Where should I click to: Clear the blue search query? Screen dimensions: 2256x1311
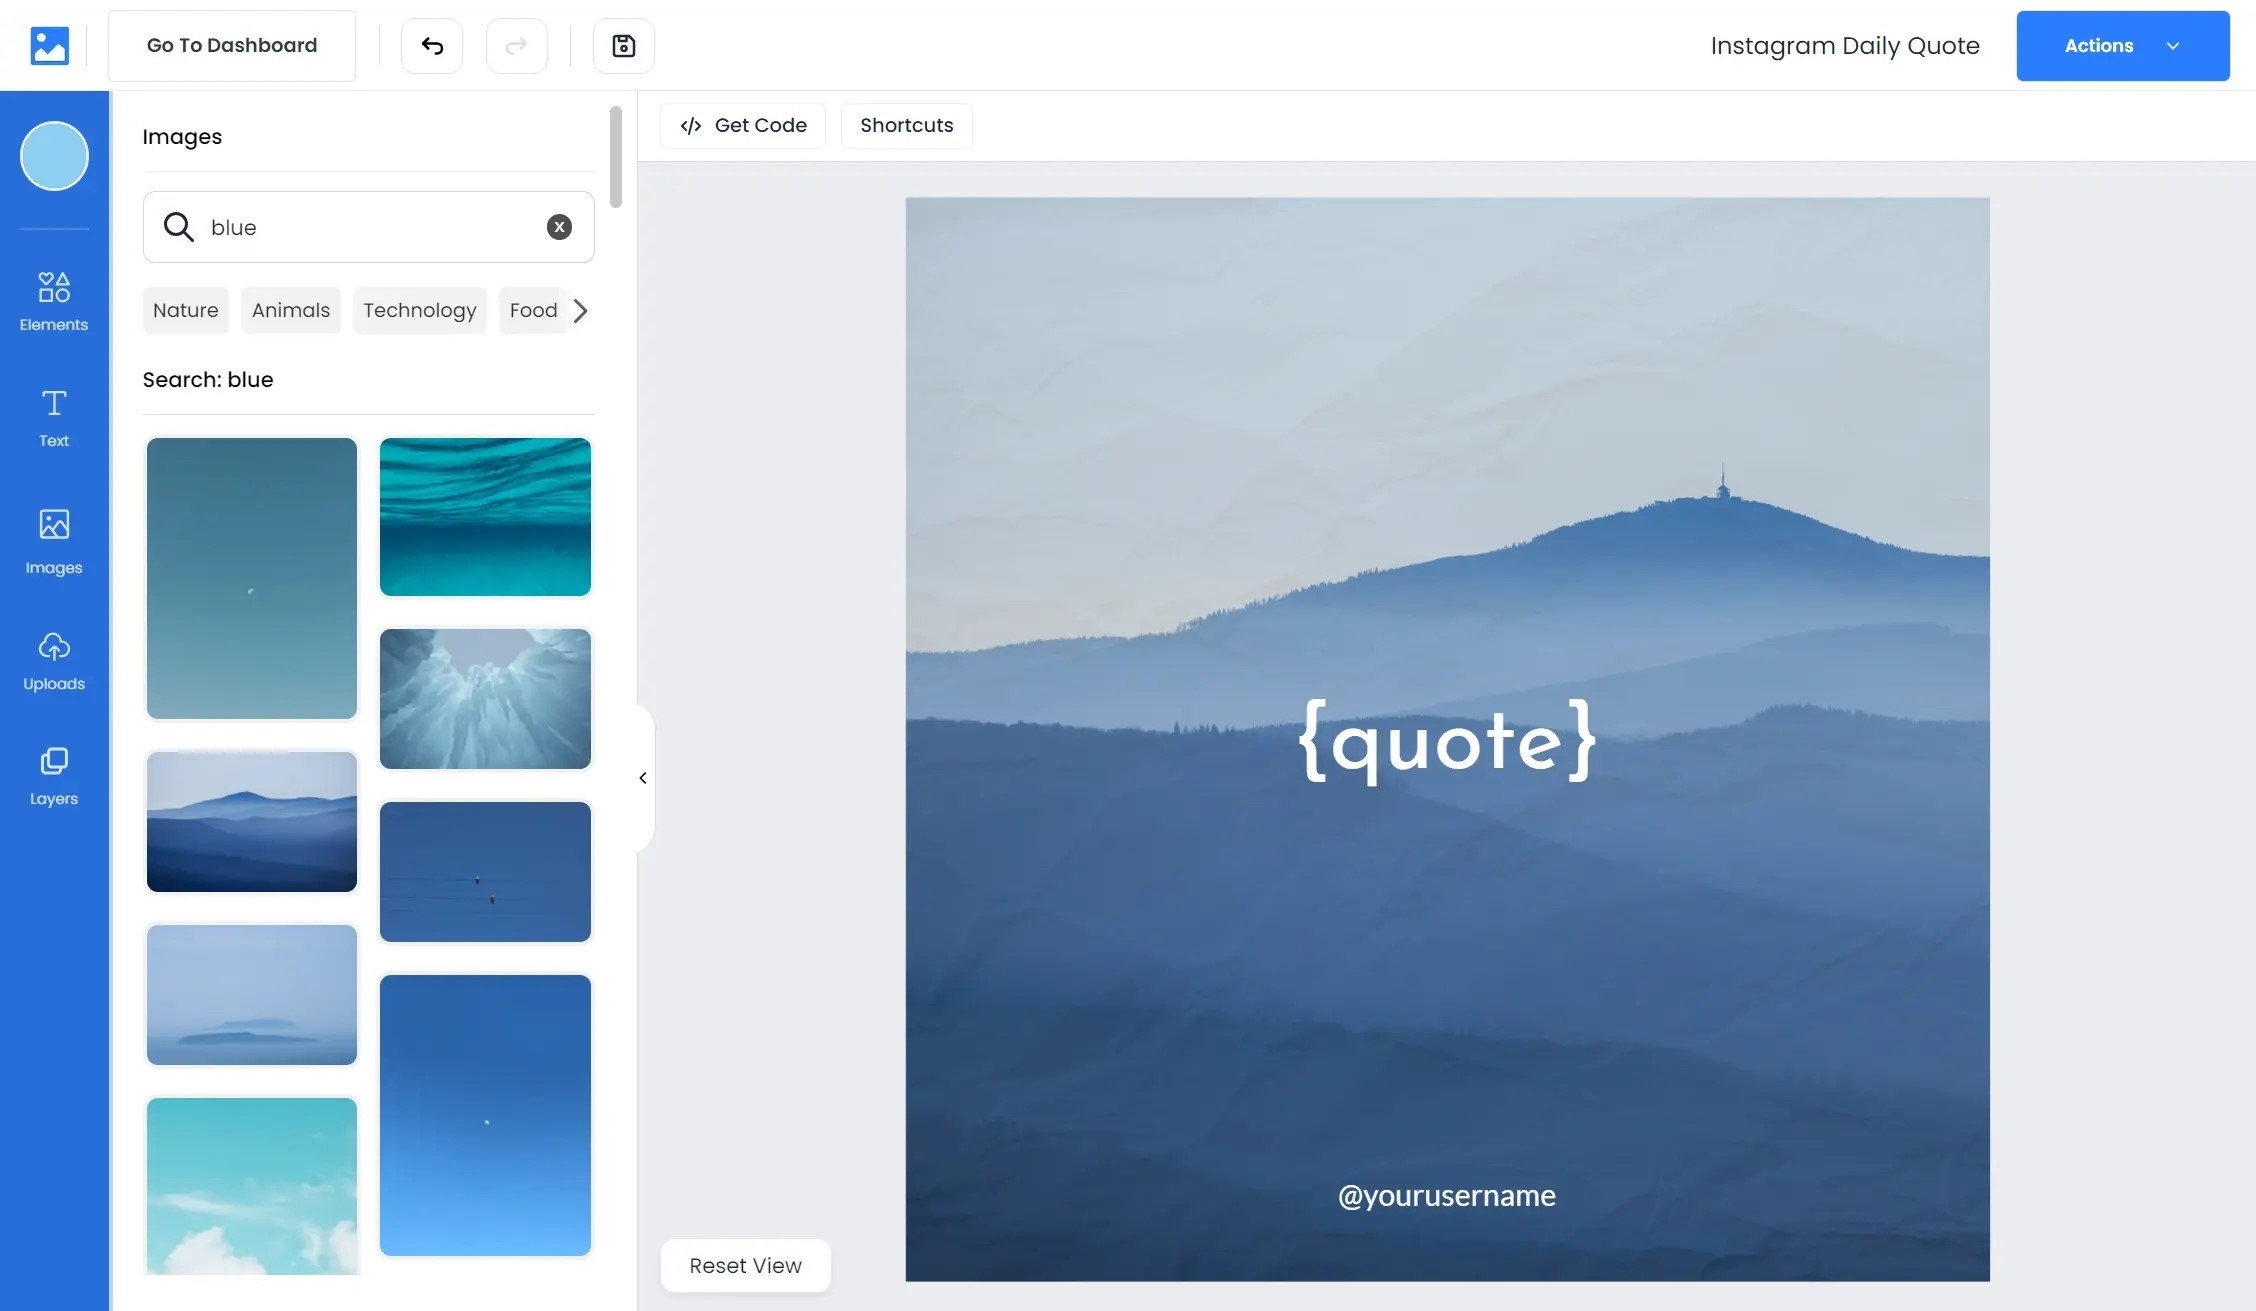(559, 226)
